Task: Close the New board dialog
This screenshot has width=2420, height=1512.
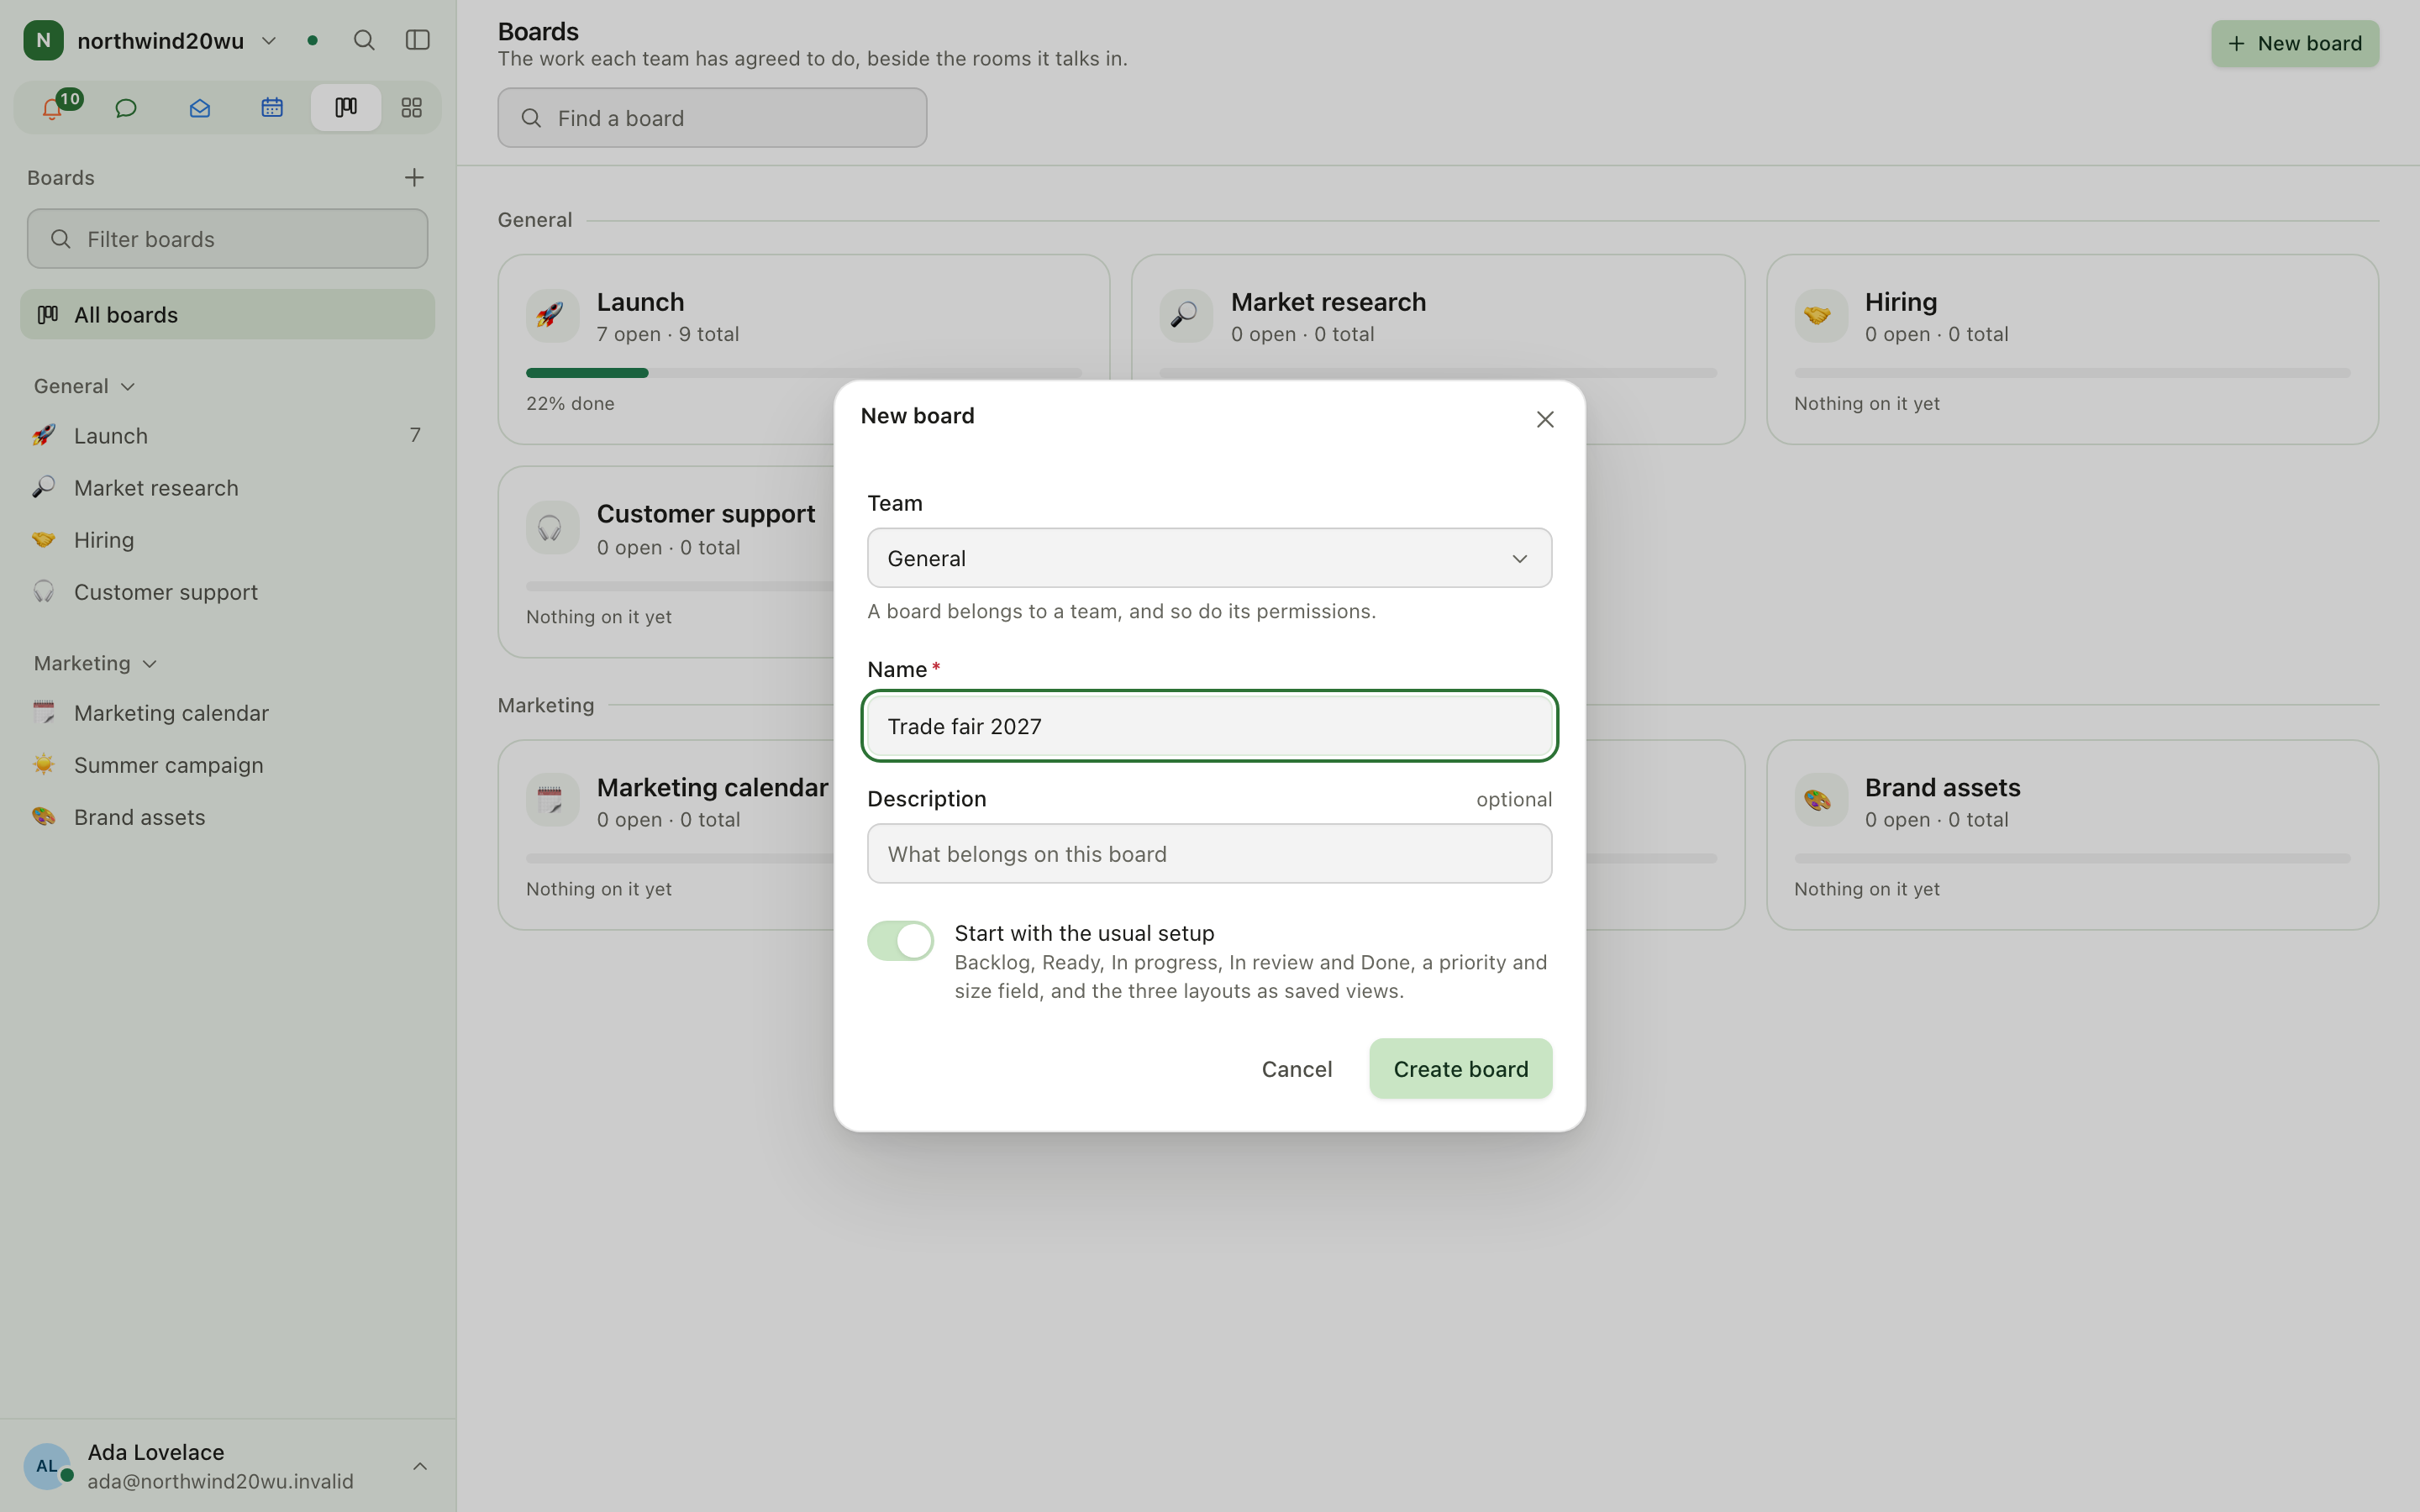Action: [x=1545, y=420]
